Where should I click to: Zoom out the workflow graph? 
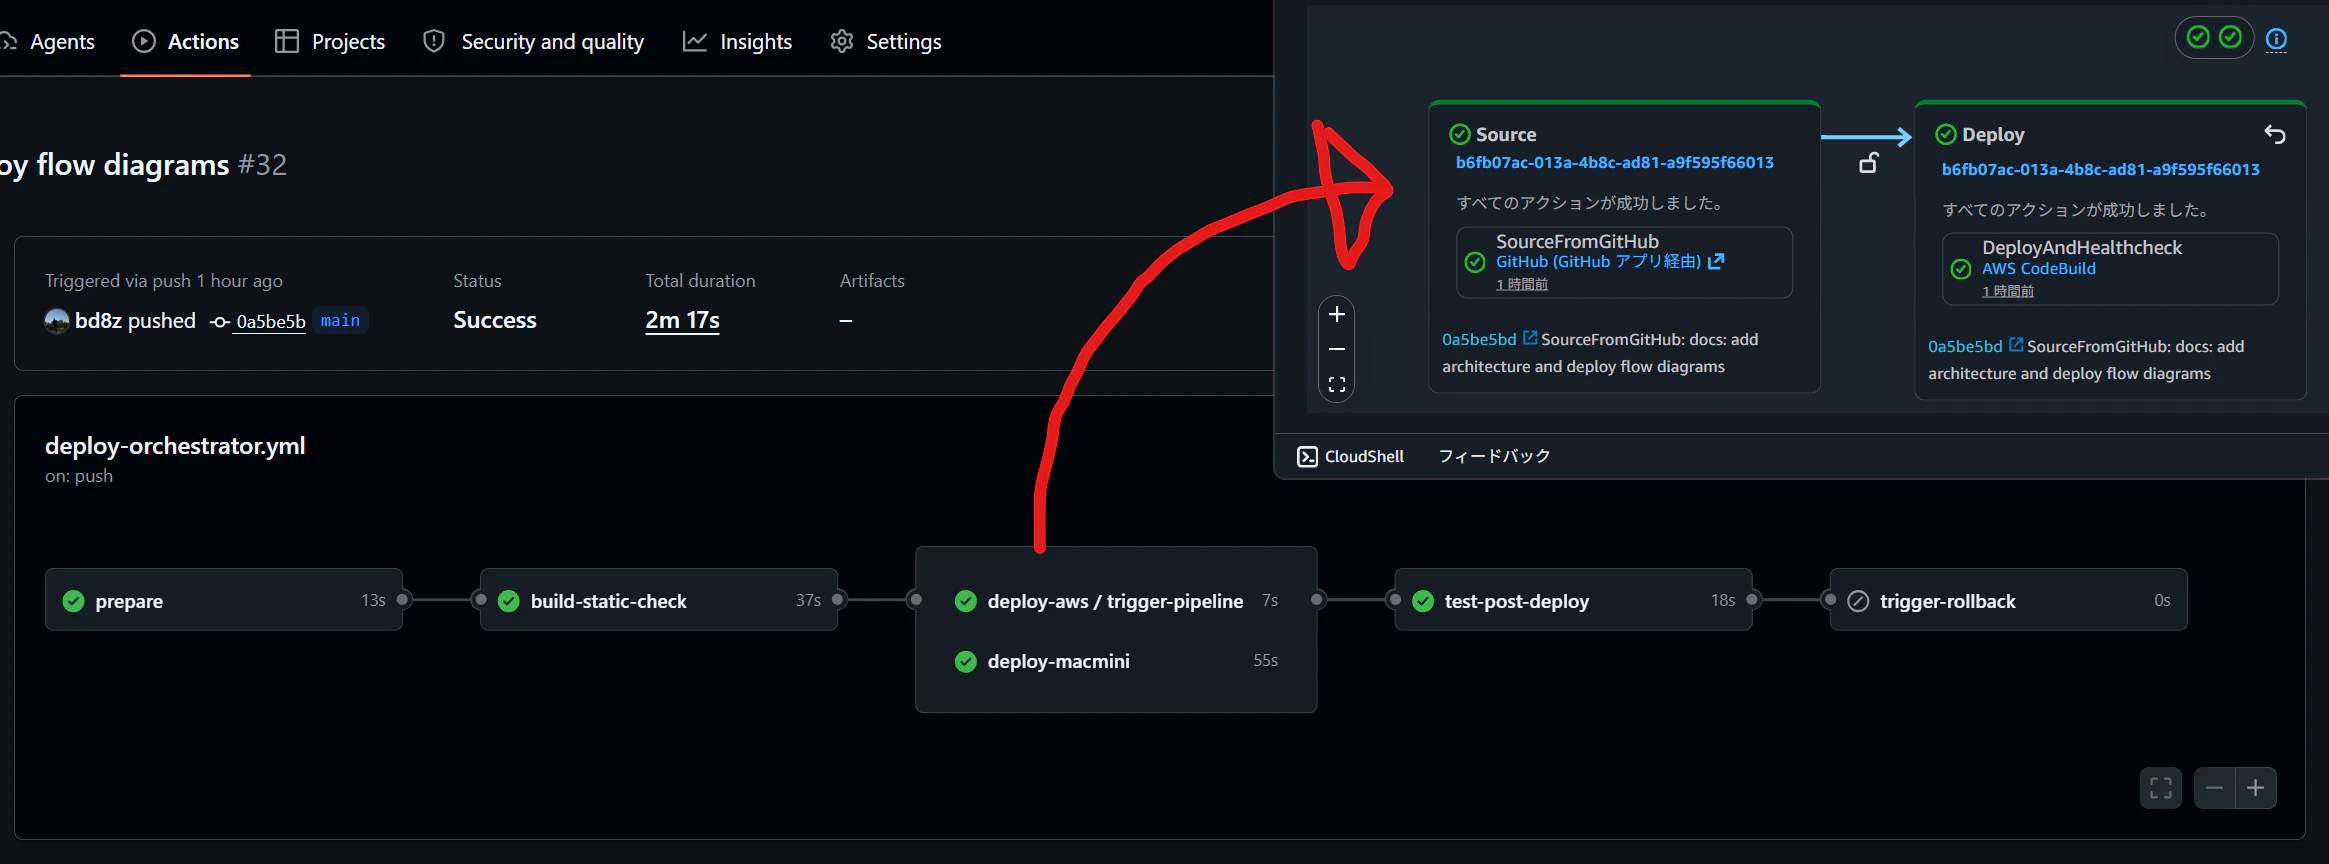2214,788
